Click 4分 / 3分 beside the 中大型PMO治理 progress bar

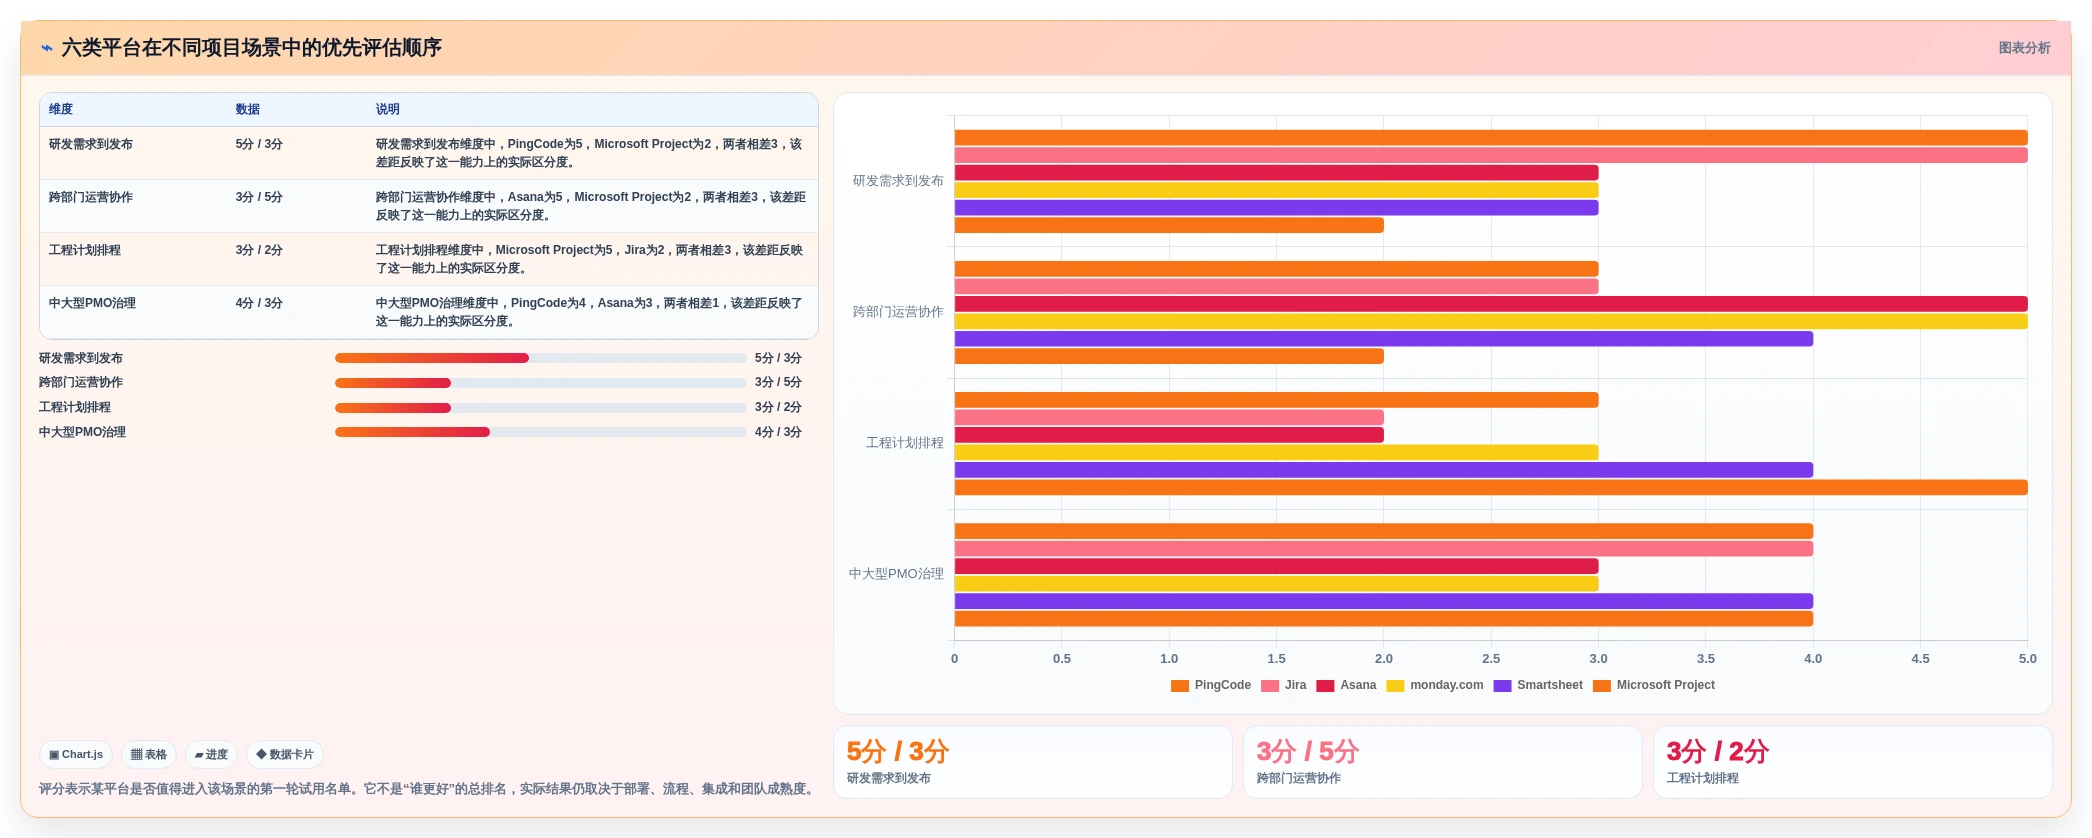(x=778, y=432)
